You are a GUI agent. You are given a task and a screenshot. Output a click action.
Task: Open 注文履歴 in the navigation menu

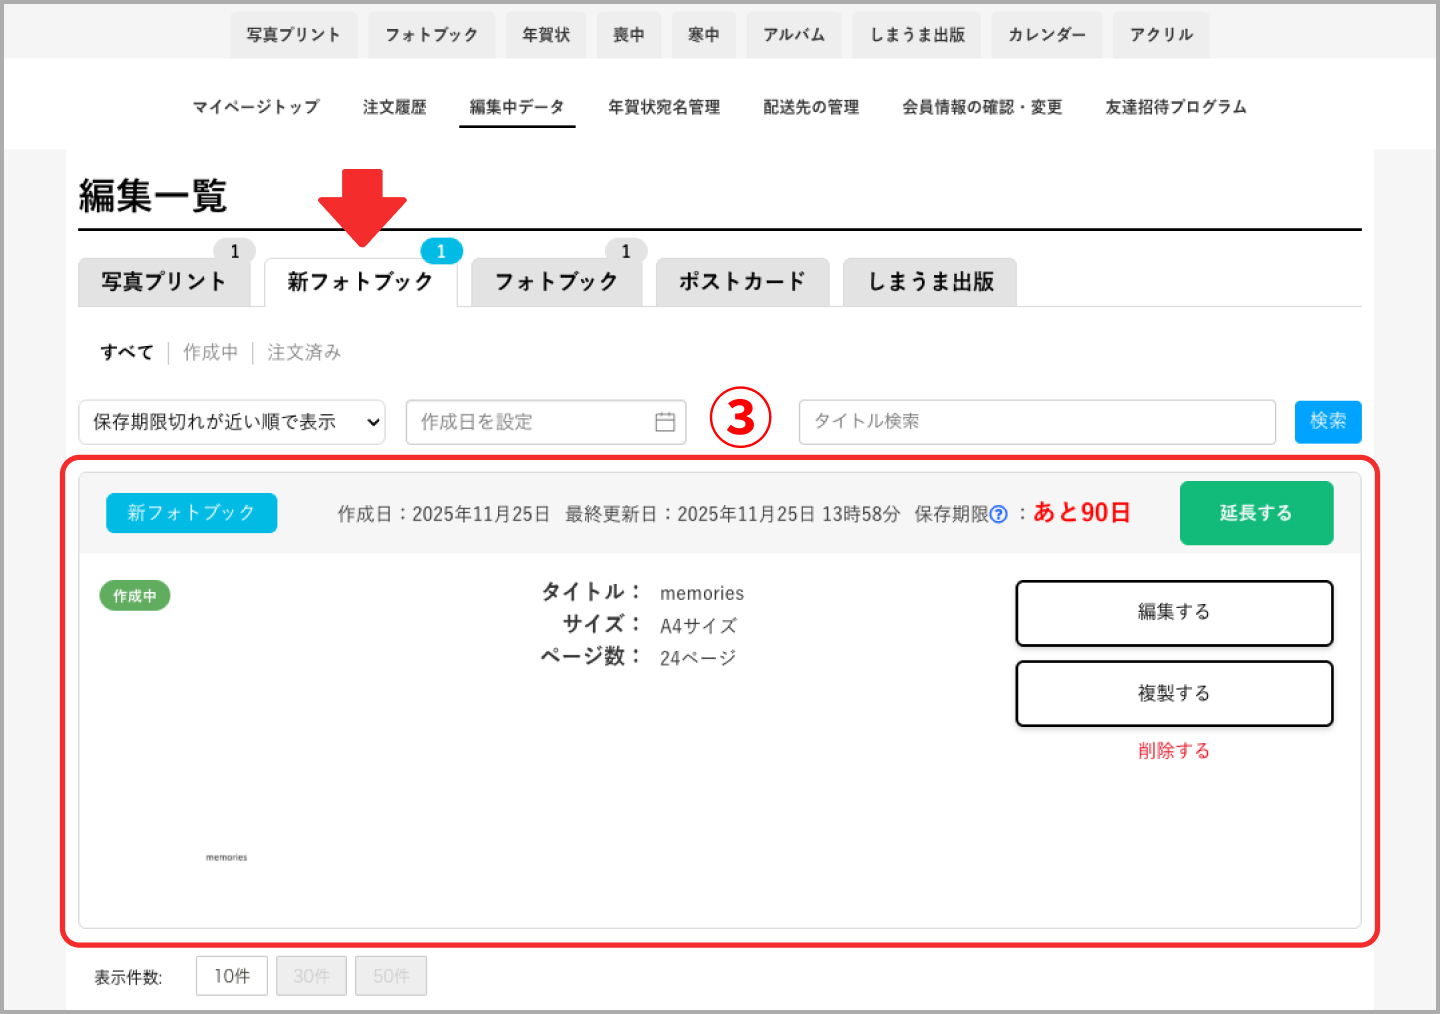[x=395, y=107]
